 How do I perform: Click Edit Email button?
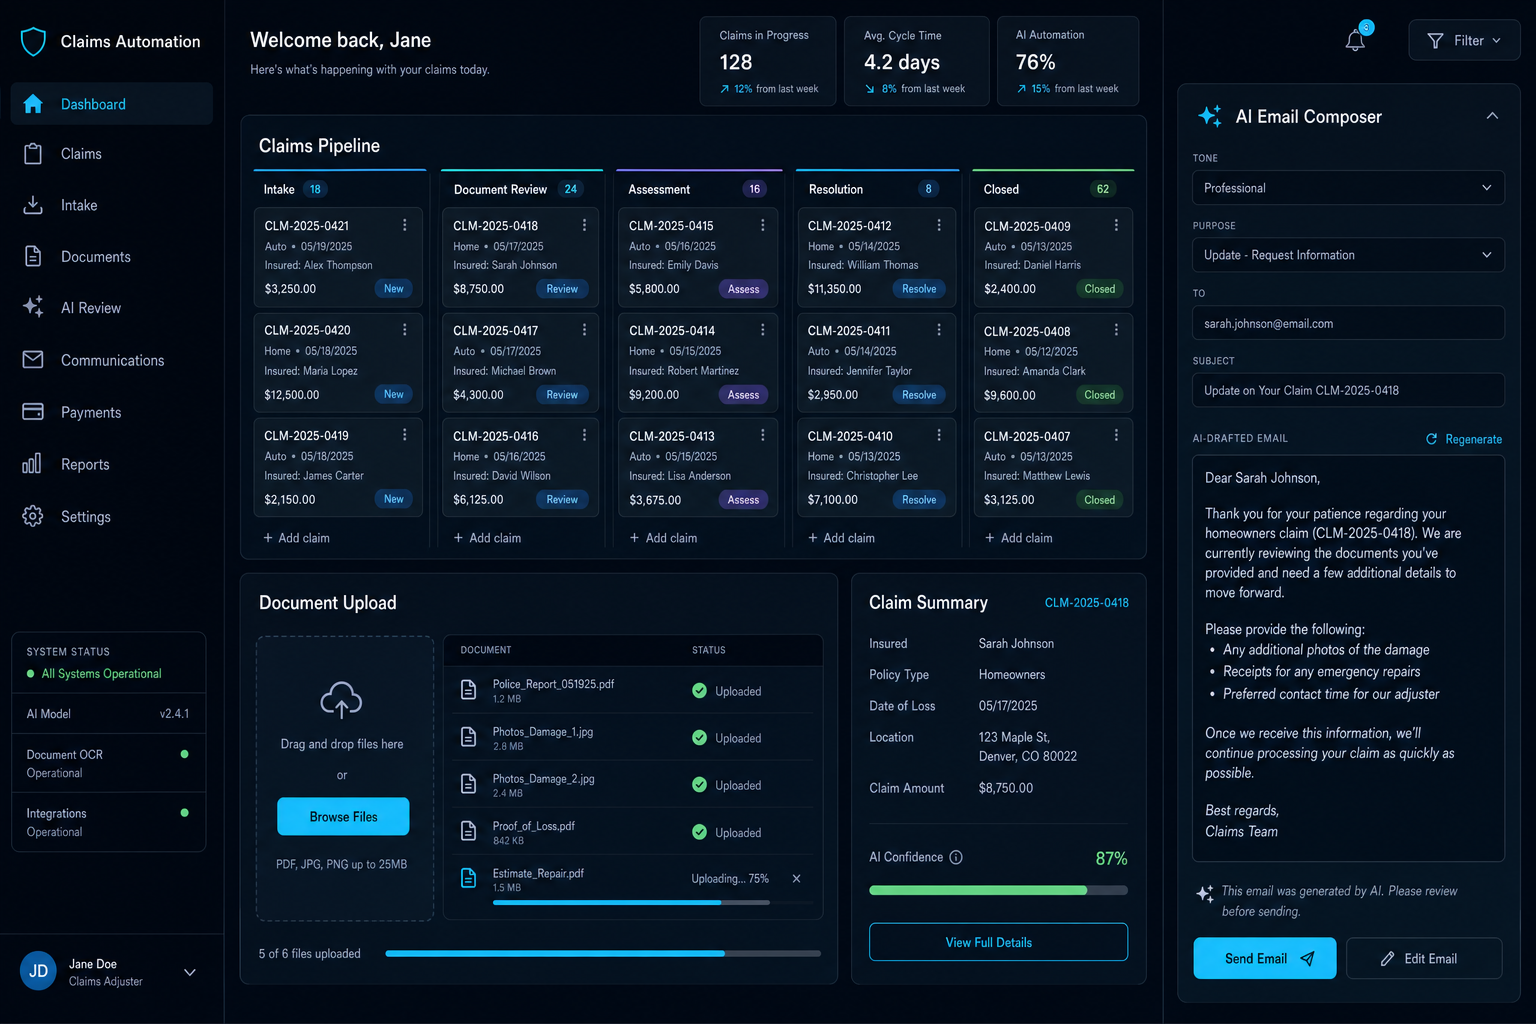pos(1424,958)
